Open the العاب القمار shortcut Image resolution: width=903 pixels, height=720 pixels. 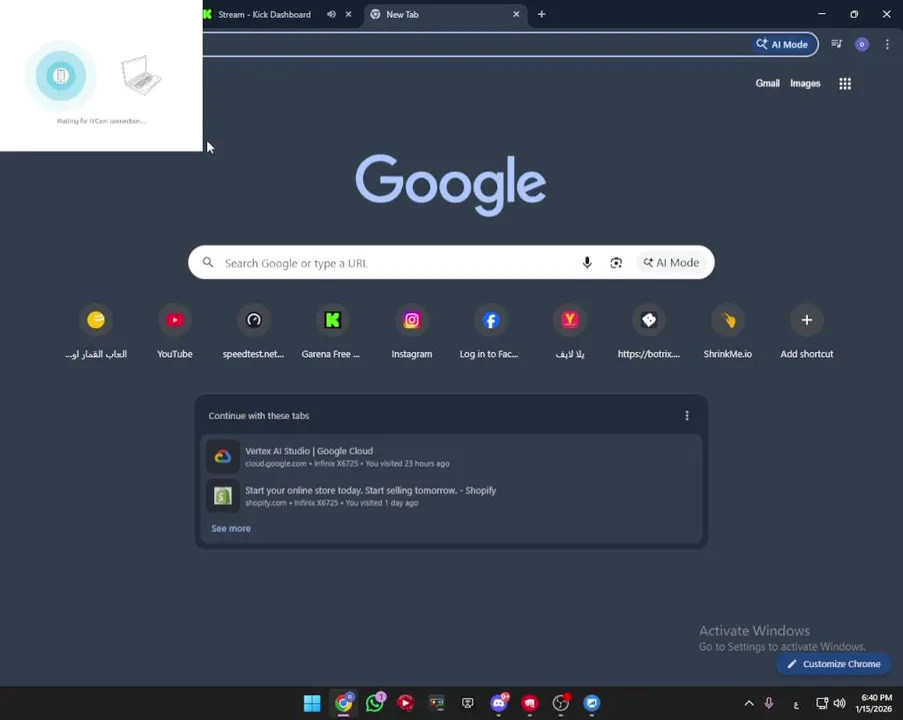point(96,332)
